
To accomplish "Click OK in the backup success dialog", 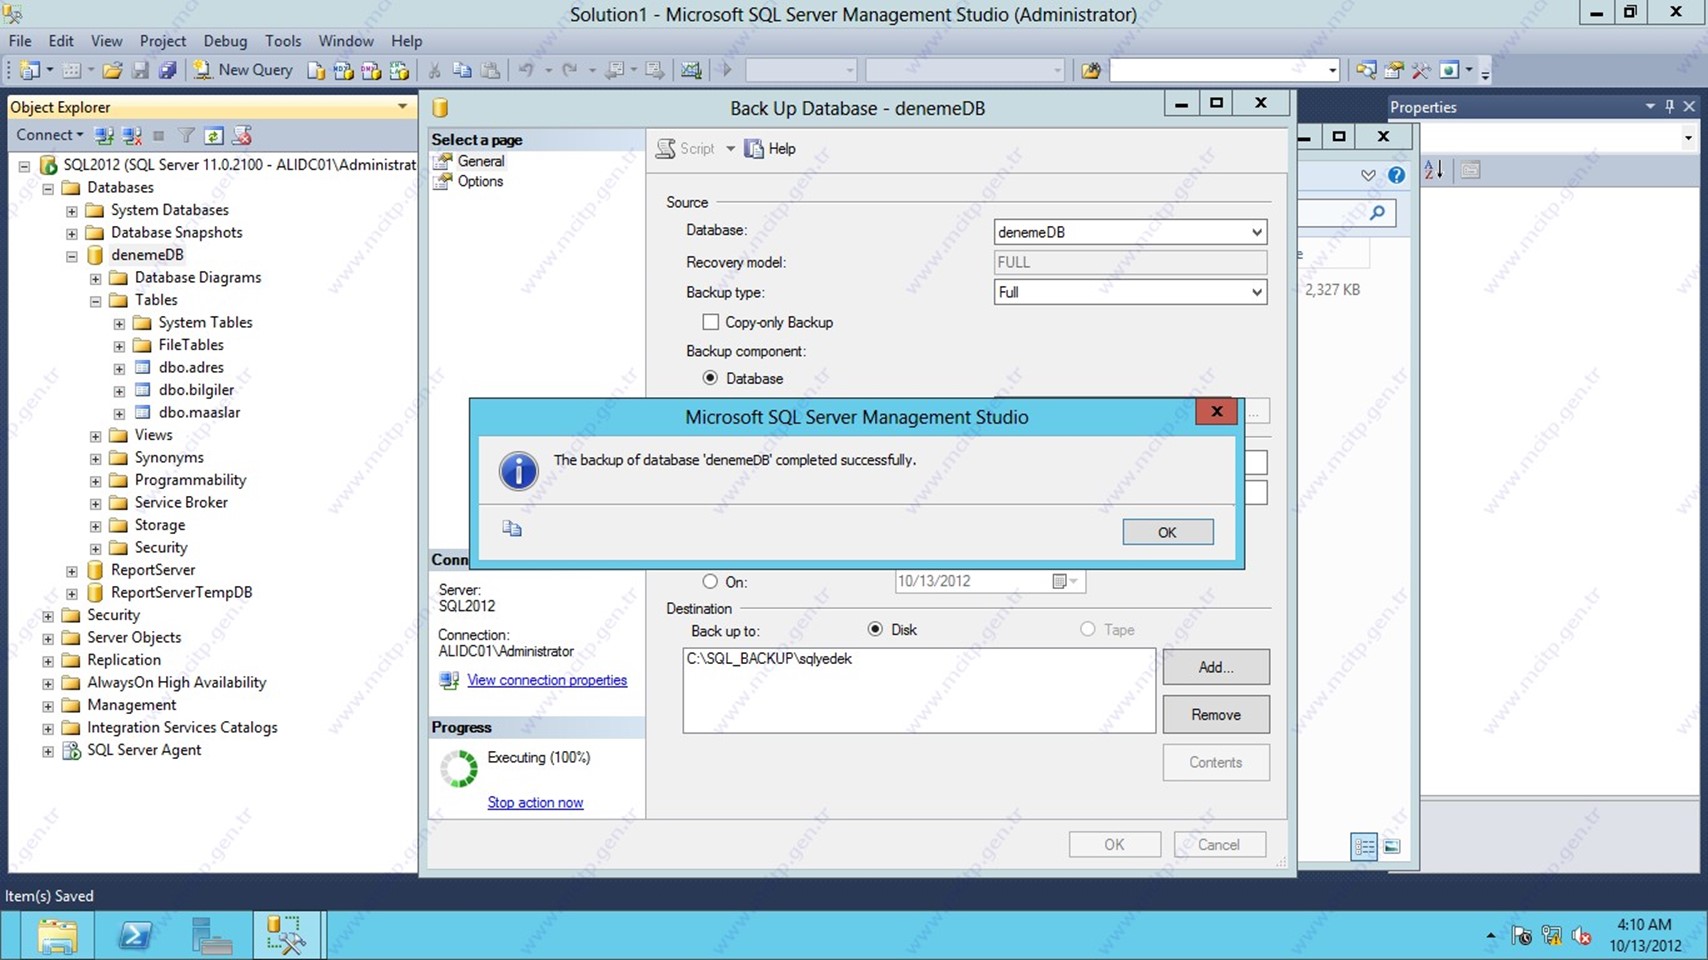I will (1168, 532).
